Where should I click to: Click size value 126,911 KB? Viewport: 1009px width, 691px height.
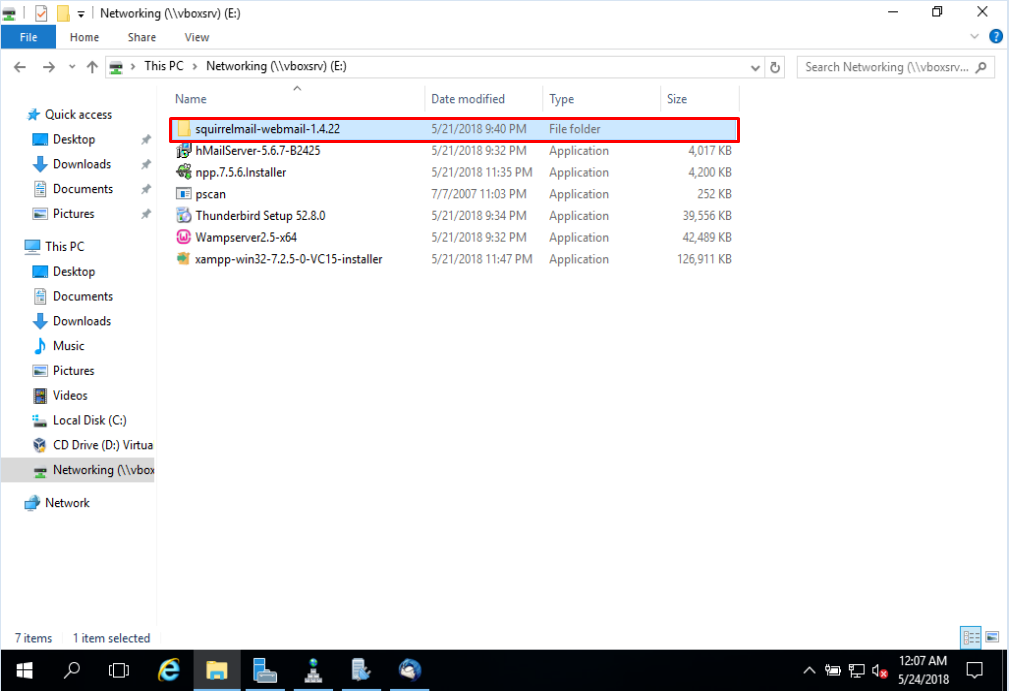point(704,259)
